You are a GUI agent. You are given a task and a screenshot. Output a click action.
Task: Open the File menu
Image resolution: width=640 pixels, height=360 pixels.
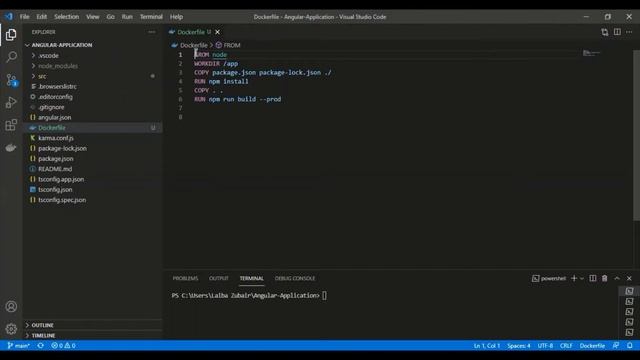[x=24, y=17]
